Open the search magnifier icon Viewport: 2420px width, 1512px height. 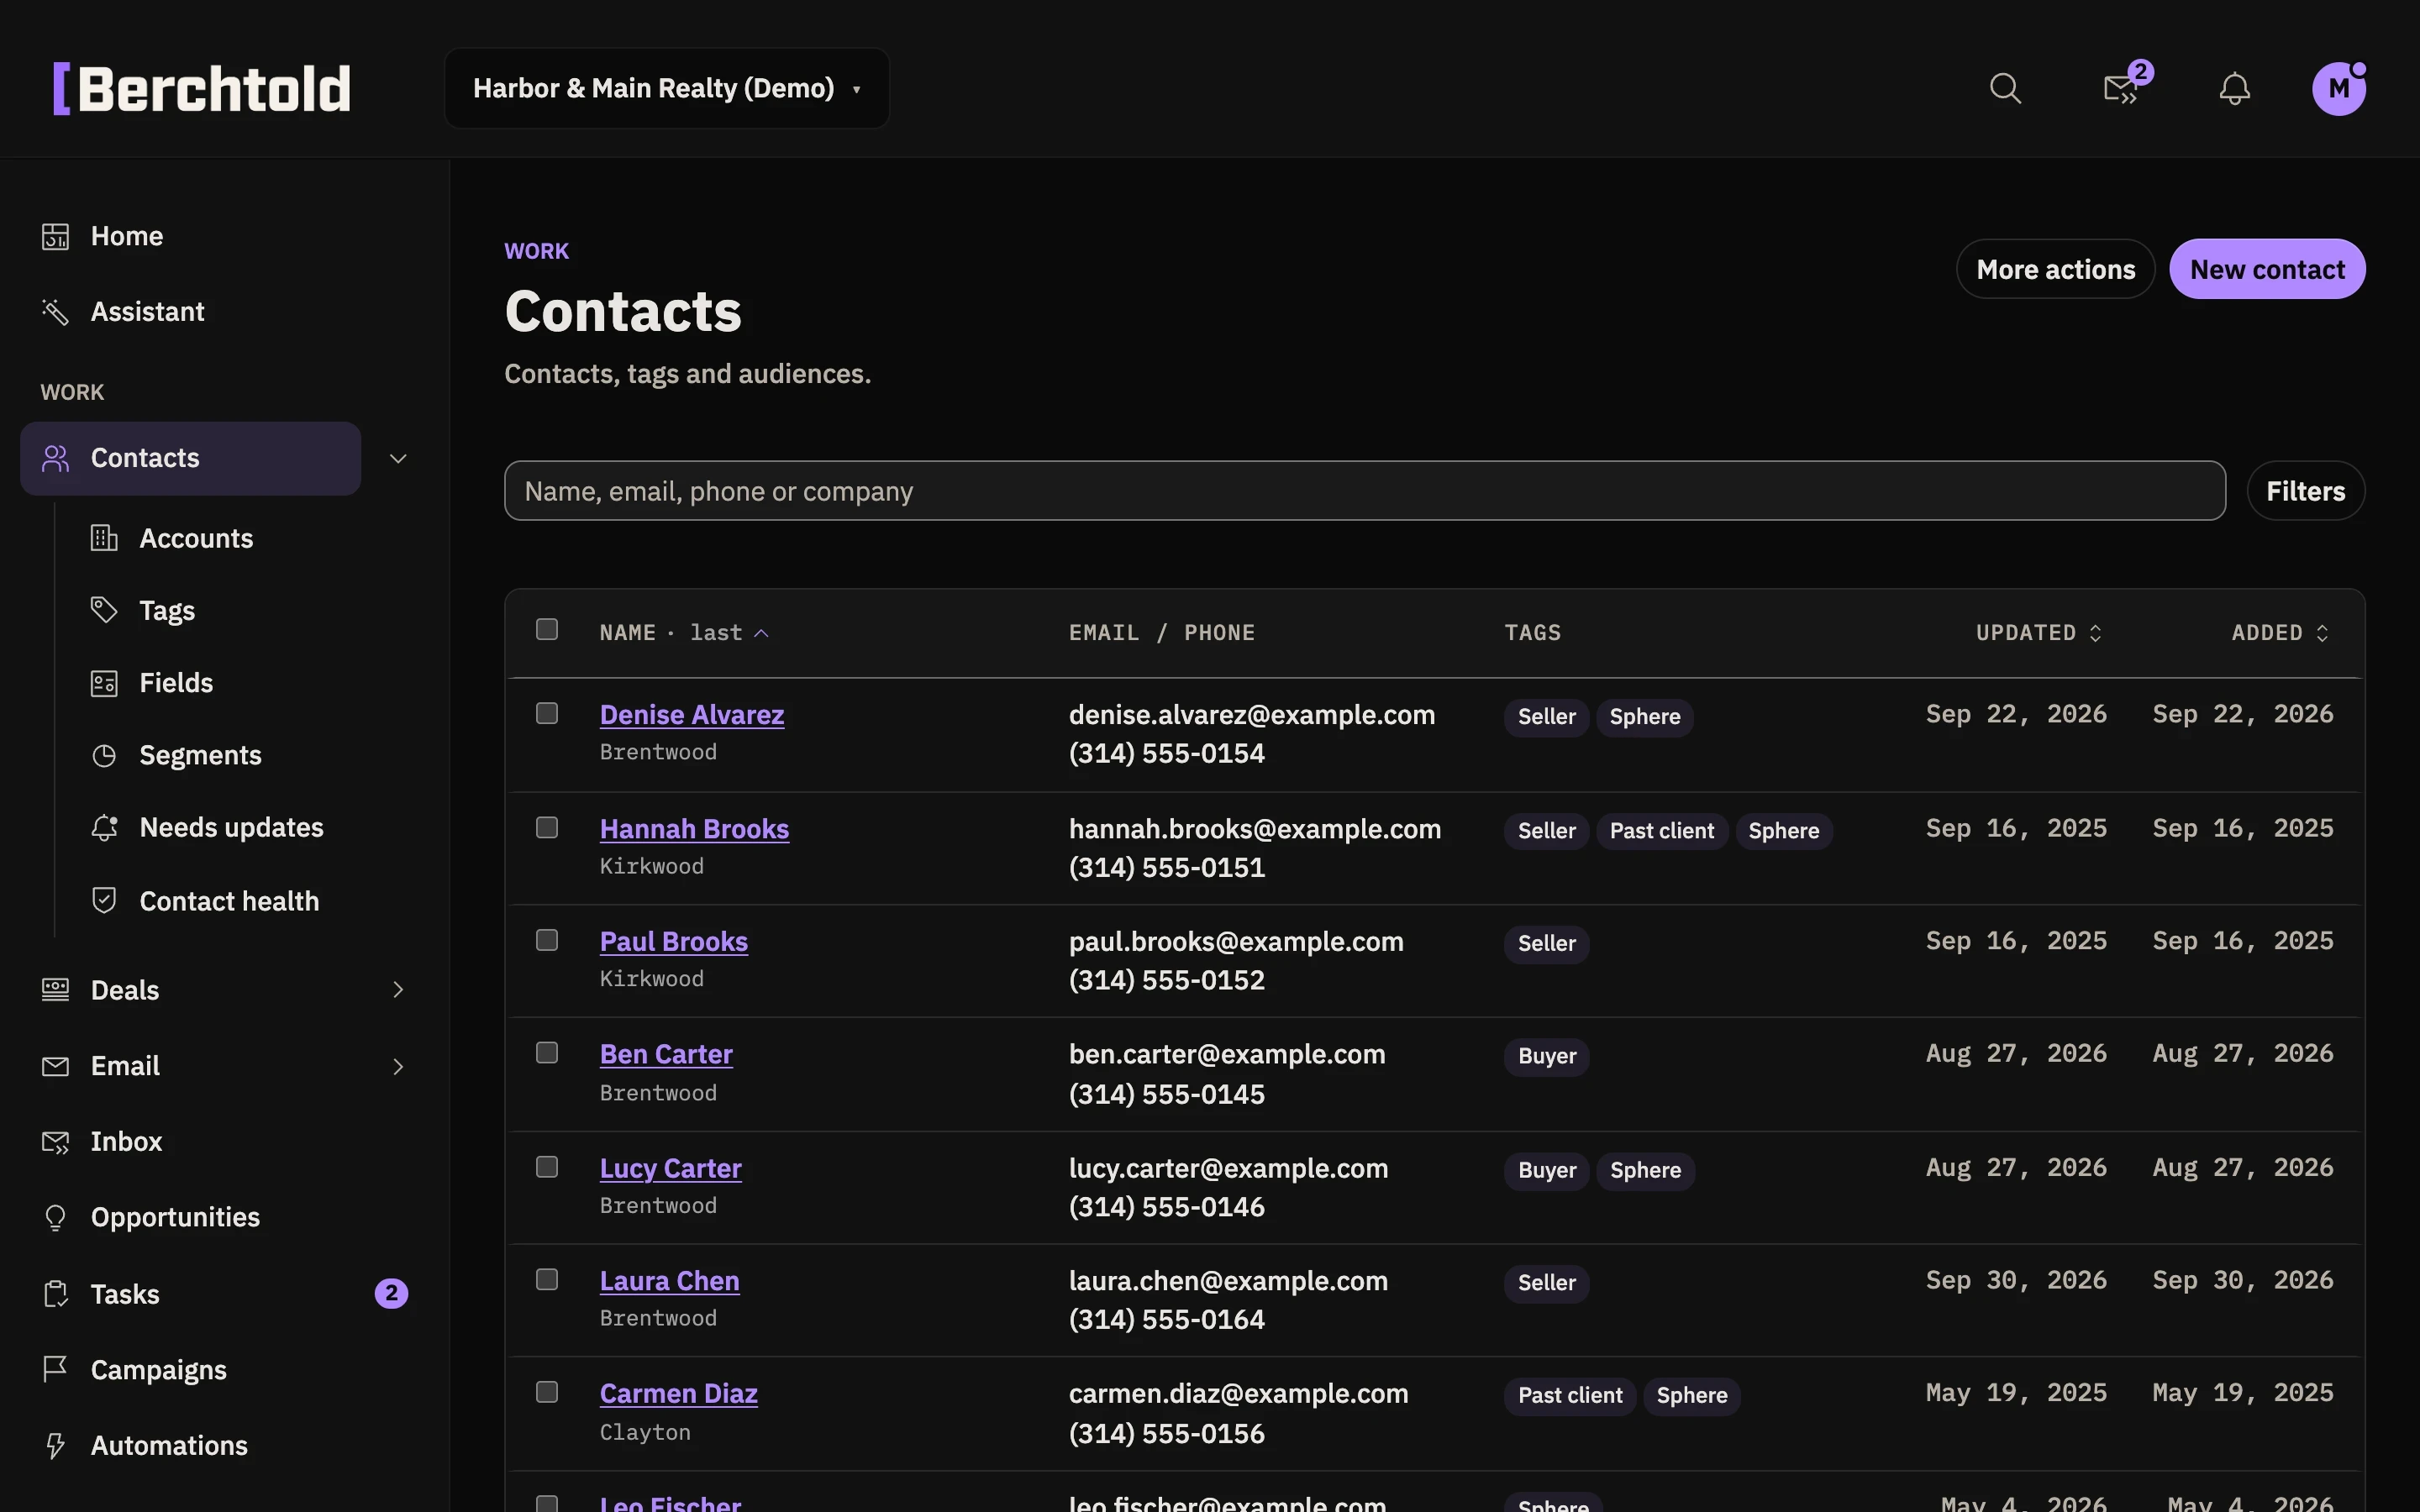click(x=2005, y=89)
